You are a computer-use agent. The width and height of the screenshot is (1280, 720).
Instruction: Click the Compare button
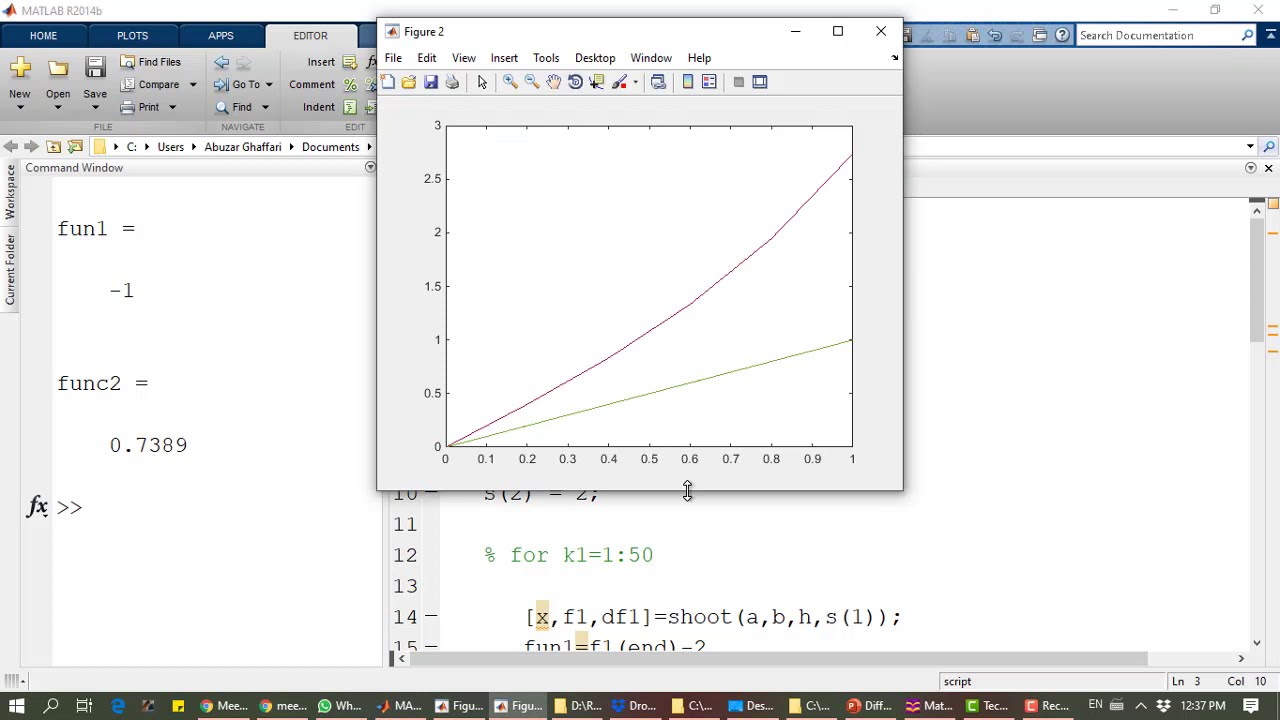pos(150,85)
